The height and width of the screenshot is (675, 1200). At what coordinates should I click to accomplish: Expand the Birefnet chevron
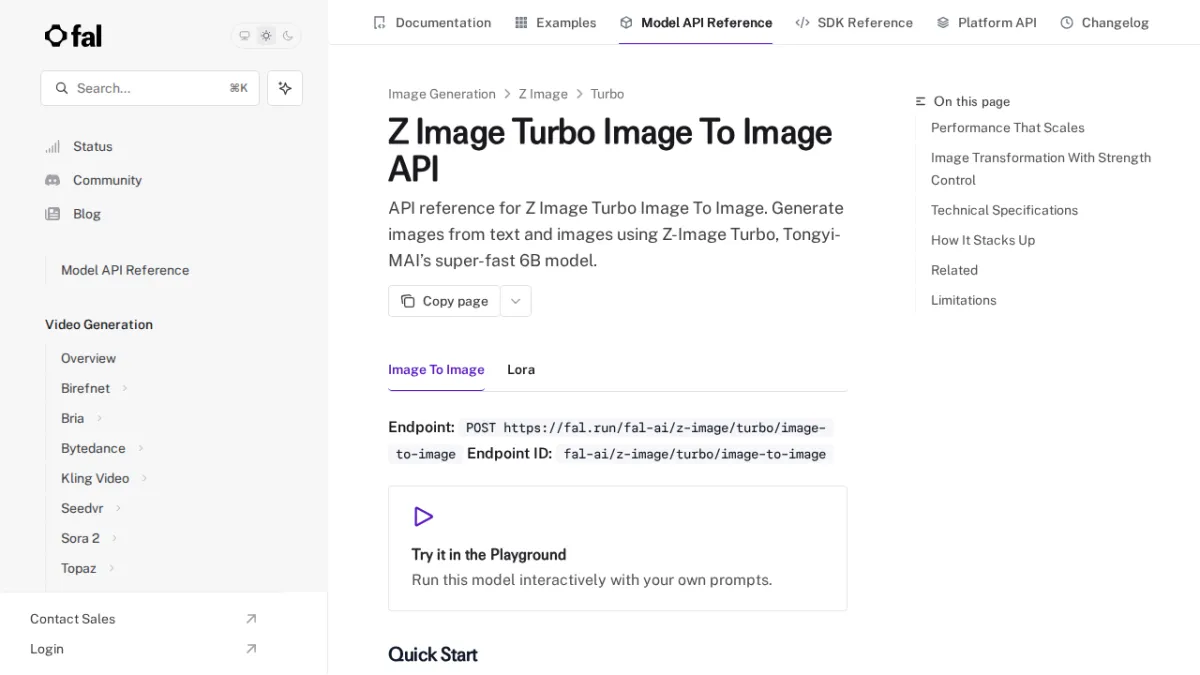coord(125,388)
